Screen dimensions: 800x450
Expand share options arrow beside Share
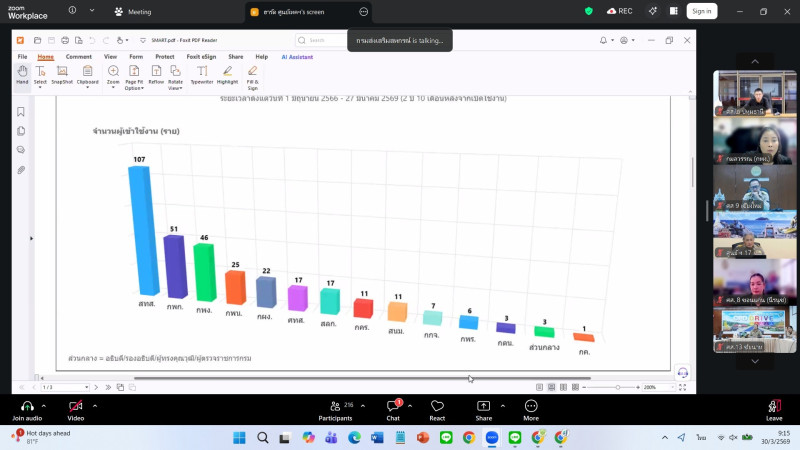pyautogui.click(x=503, y=406)
